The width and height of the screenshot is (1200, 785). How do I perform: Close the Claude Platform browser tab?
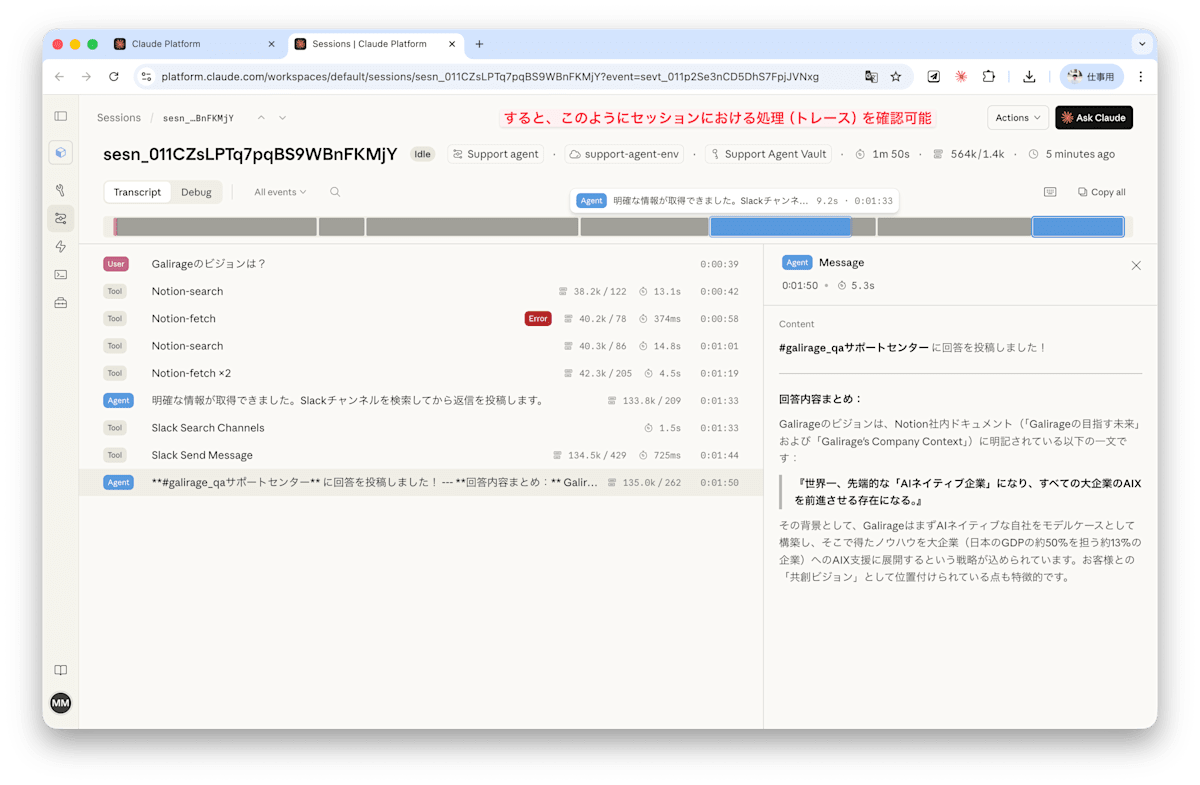(x=271, y=44)
